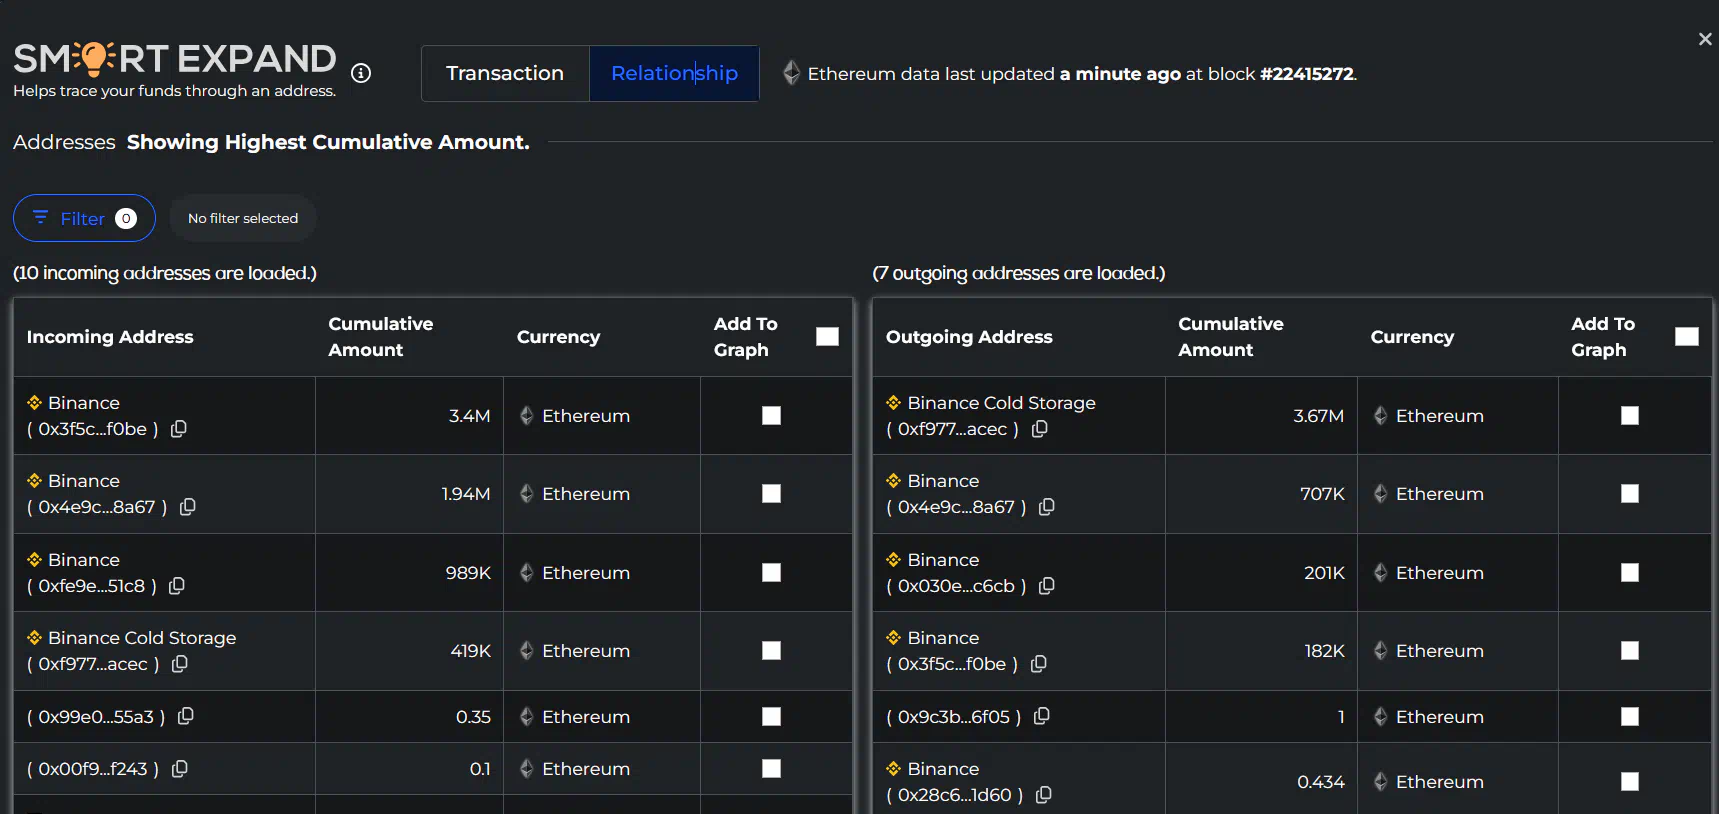Screen dimensions: 1719x814
Task: Add outgoing Binance Cold Storage to graph
Action: point(1630,415)
